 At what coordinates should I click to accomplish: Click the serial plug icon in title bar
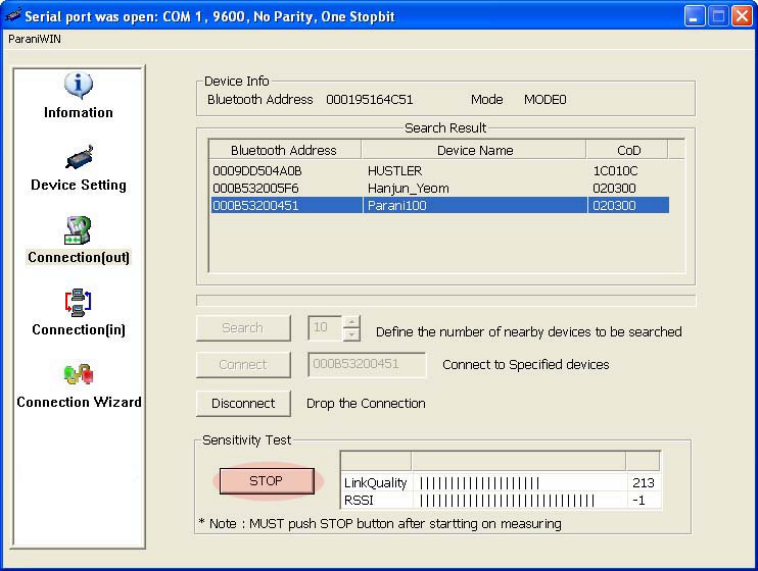point(13,15)
